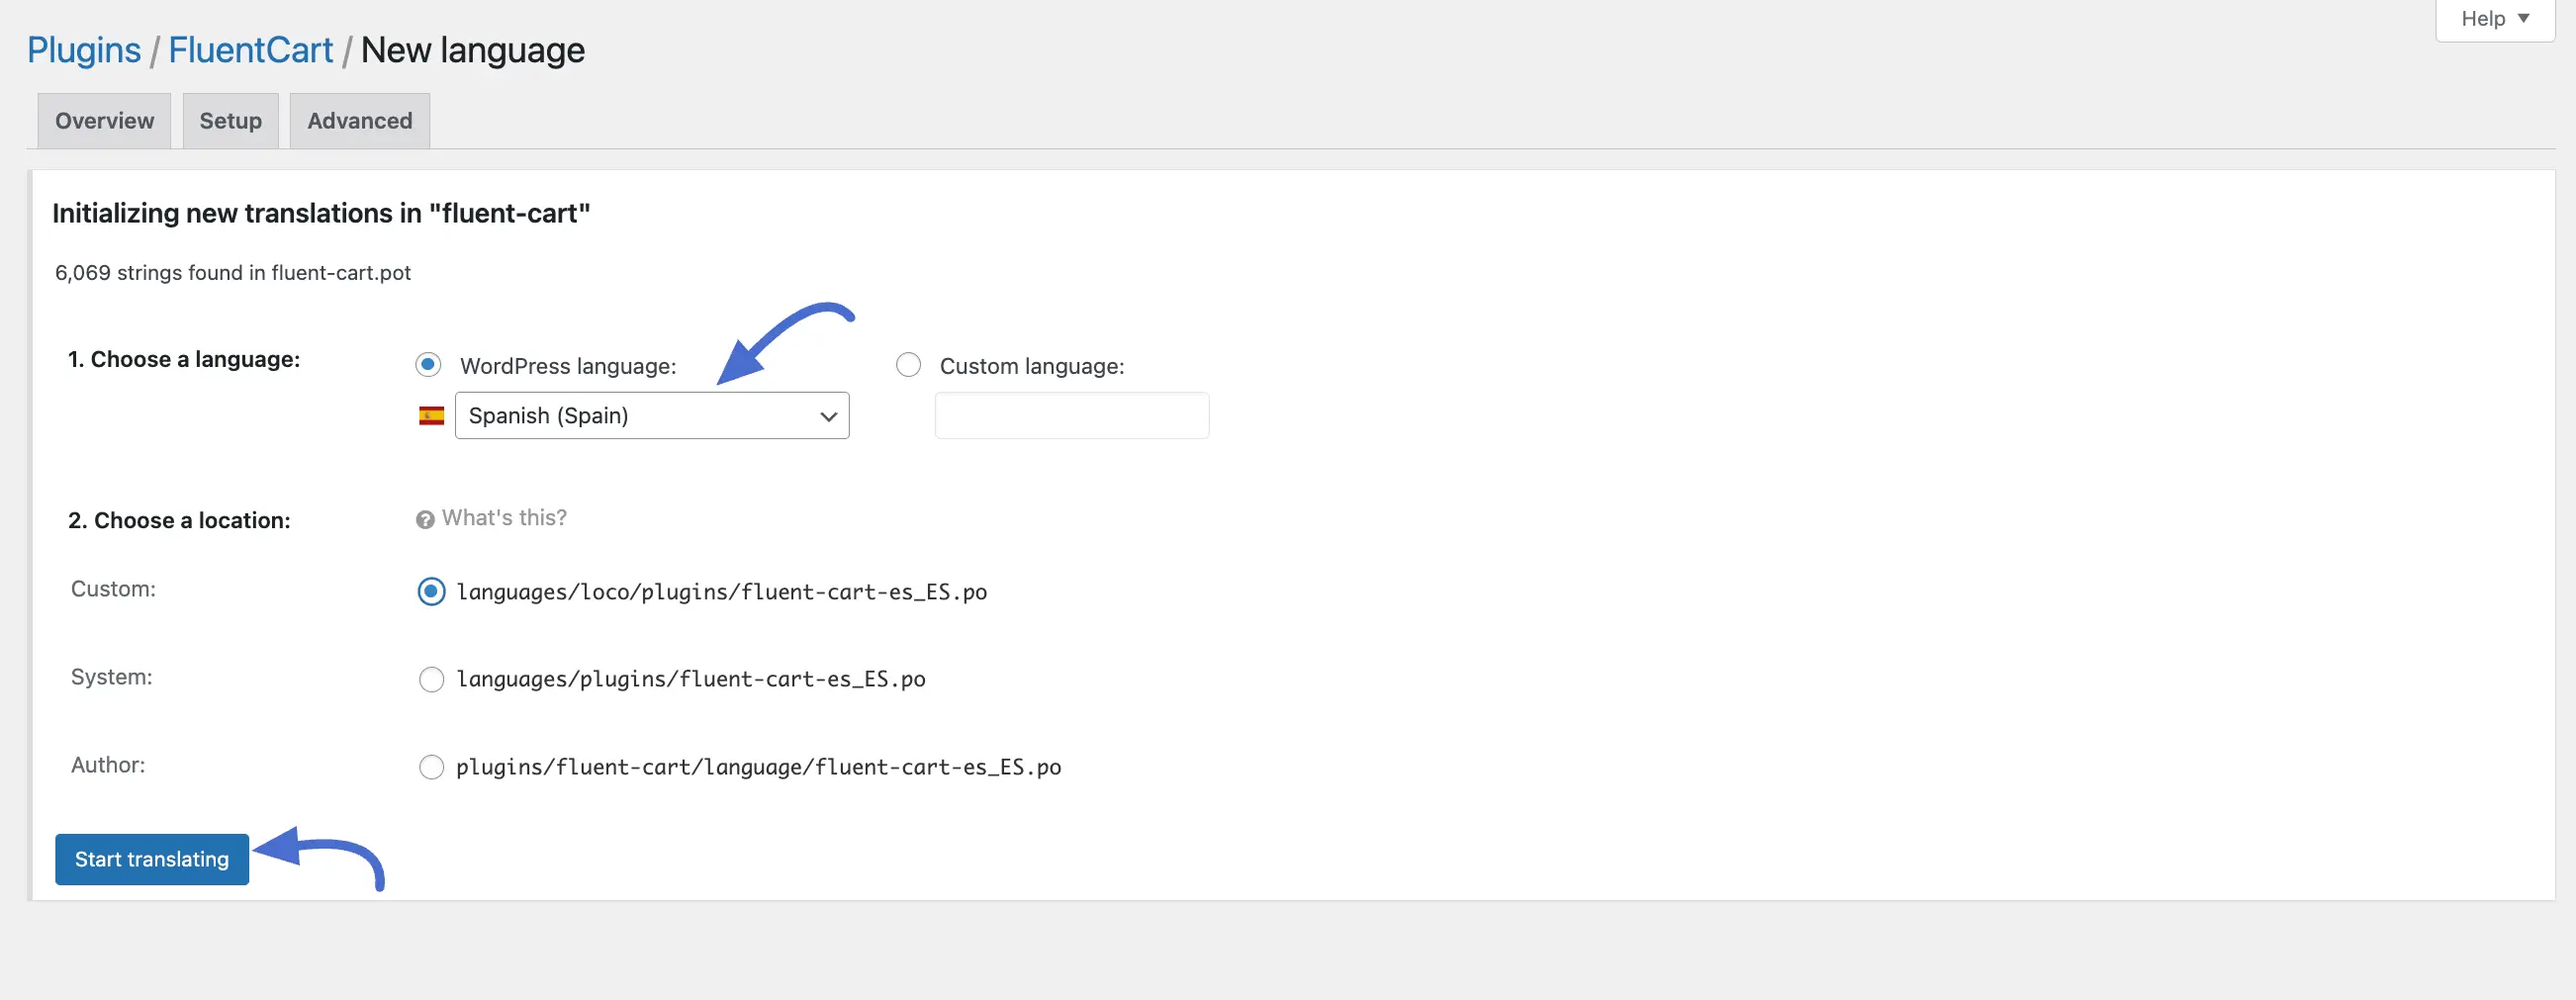Expand the Help menu
Viewport: 2576px width, 1000px height.
pos(2494,19)
